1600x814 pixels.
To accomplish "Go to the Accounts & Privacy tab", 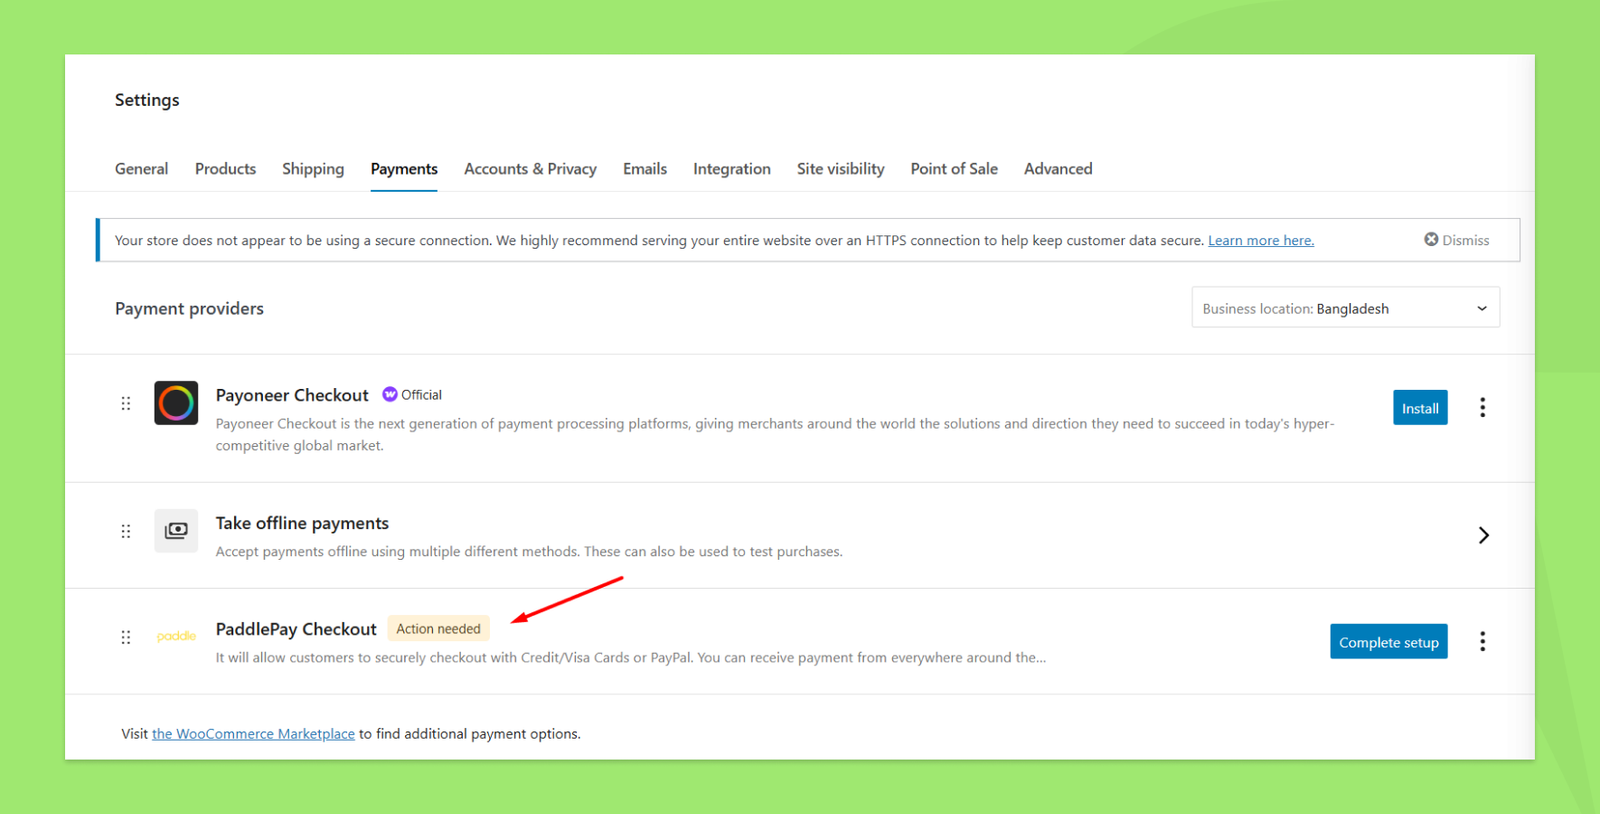I will tap(530, 169).
